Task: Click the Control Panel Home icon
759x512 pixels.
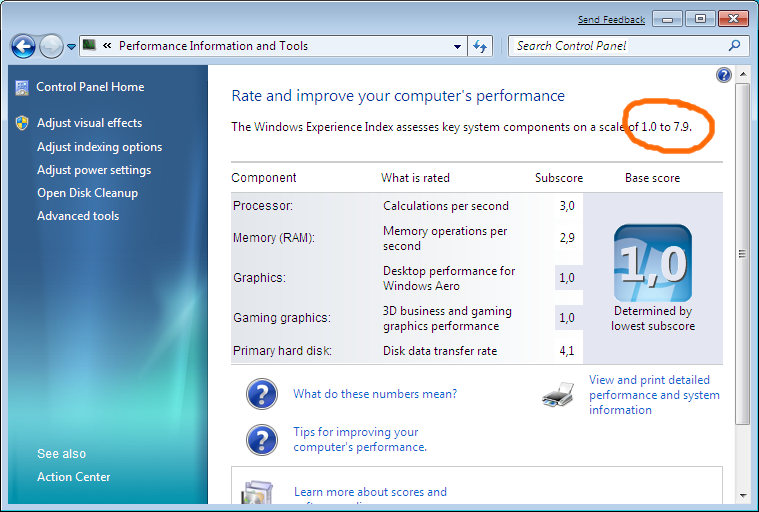Action: 22,88
